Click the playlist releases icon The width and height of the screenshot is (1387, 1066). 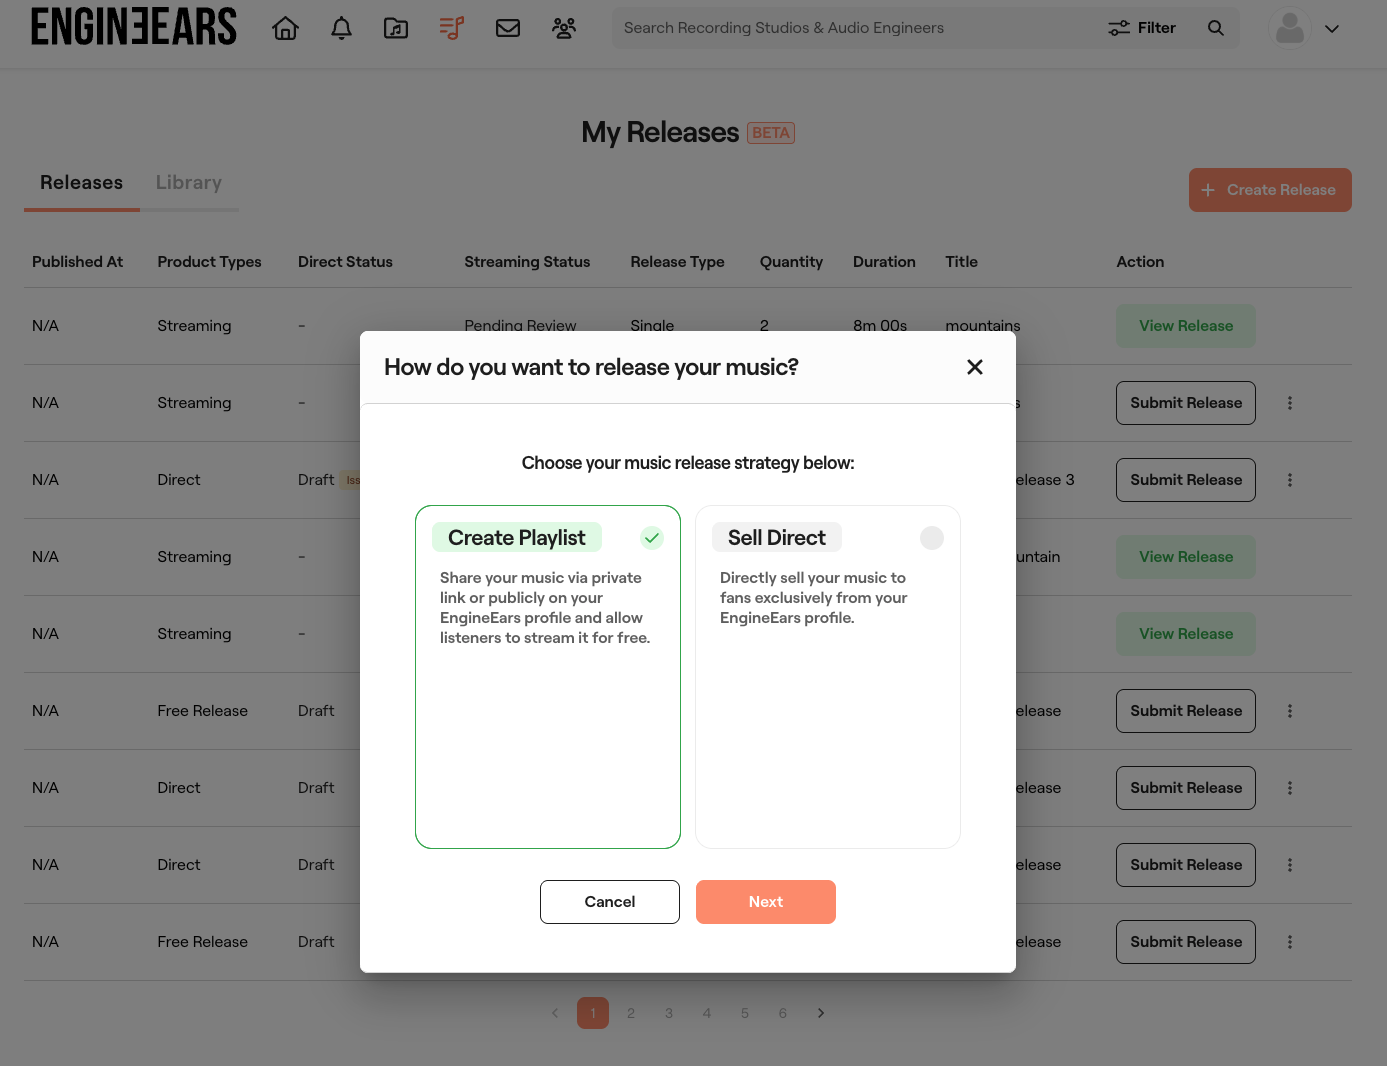[x=452, y=28]
